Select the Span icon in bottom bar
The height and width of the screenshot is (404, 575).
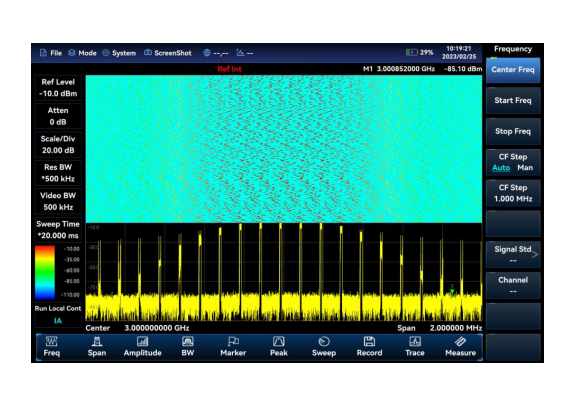[x=97, y=342]
